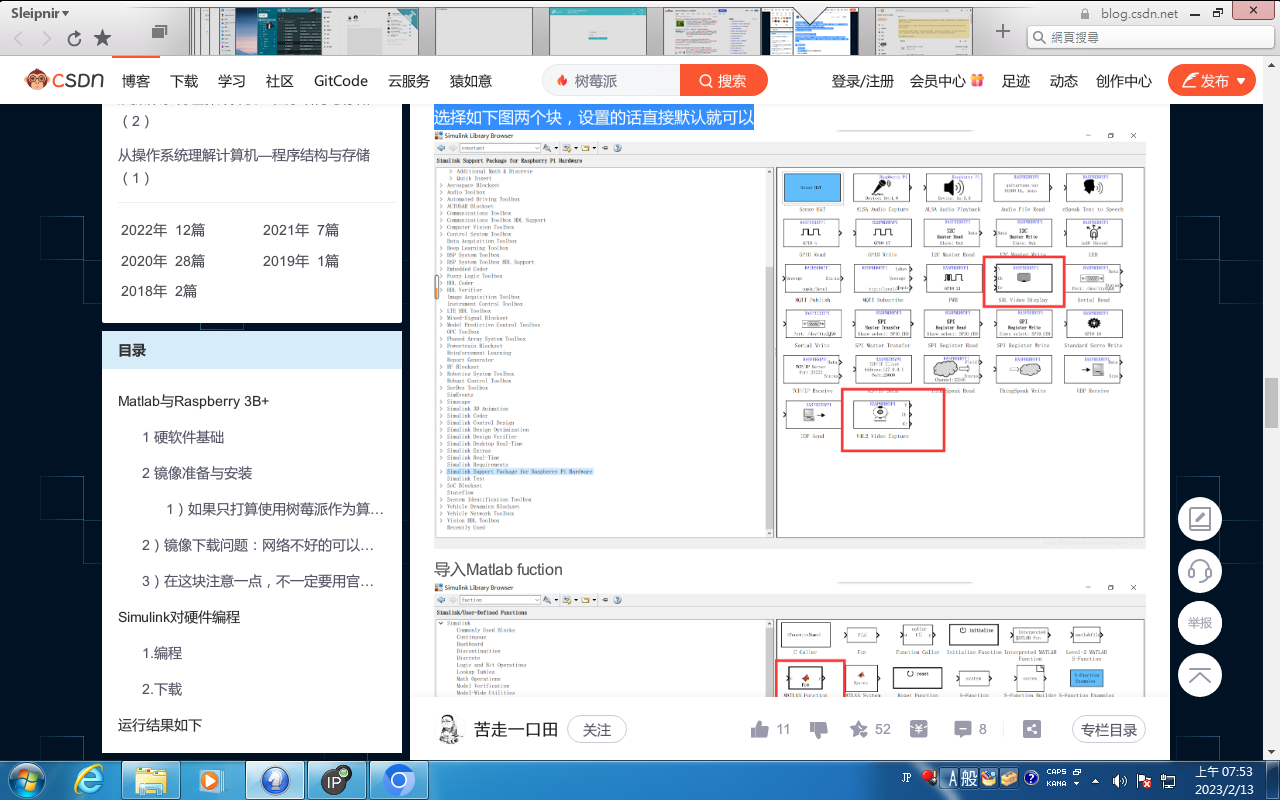Jump to 3）在这块注意一点 in contents

click(x=258, y=581)
